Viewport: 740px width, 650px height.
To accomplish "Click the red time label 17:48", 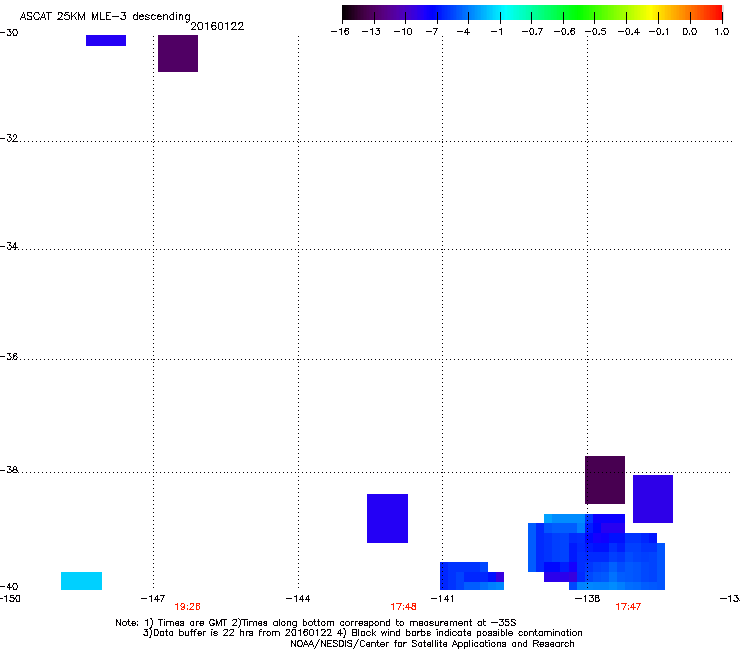I will click(403, 607).
